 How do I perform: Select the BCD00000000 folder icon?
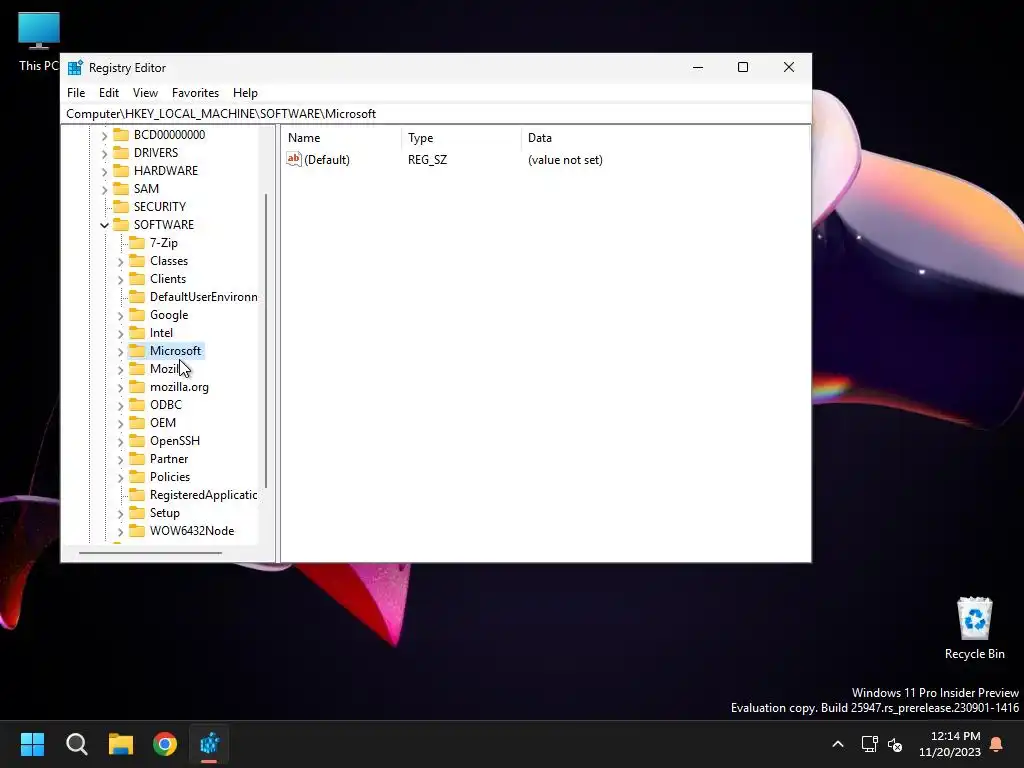[121, 135]
